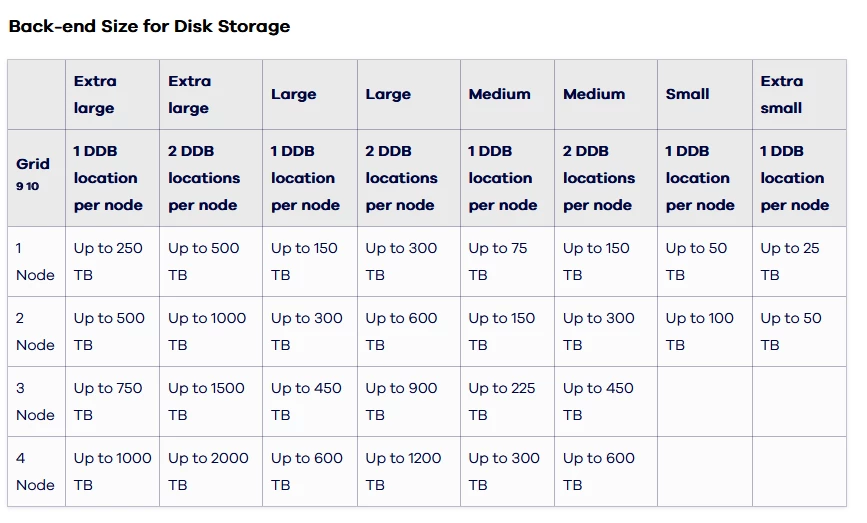Click the 'Up to 750 TB' cell
The image size is (867, 523).
point(112,401)
